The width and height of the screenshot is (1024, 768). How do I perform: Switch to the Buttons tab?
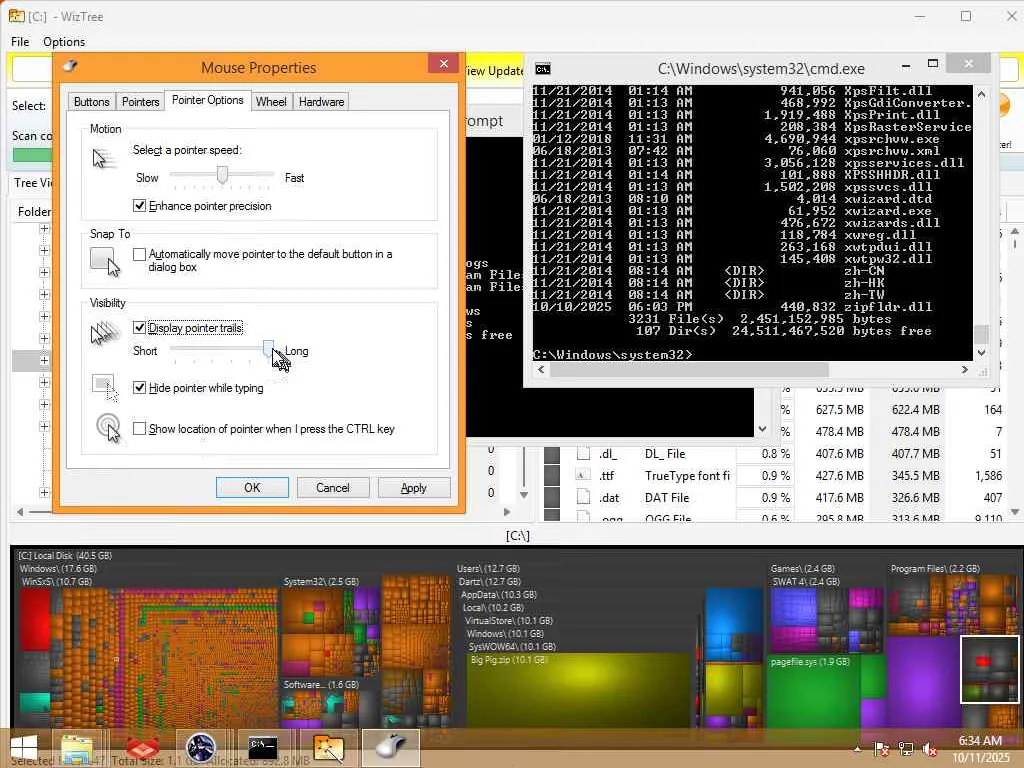[91, 102]
